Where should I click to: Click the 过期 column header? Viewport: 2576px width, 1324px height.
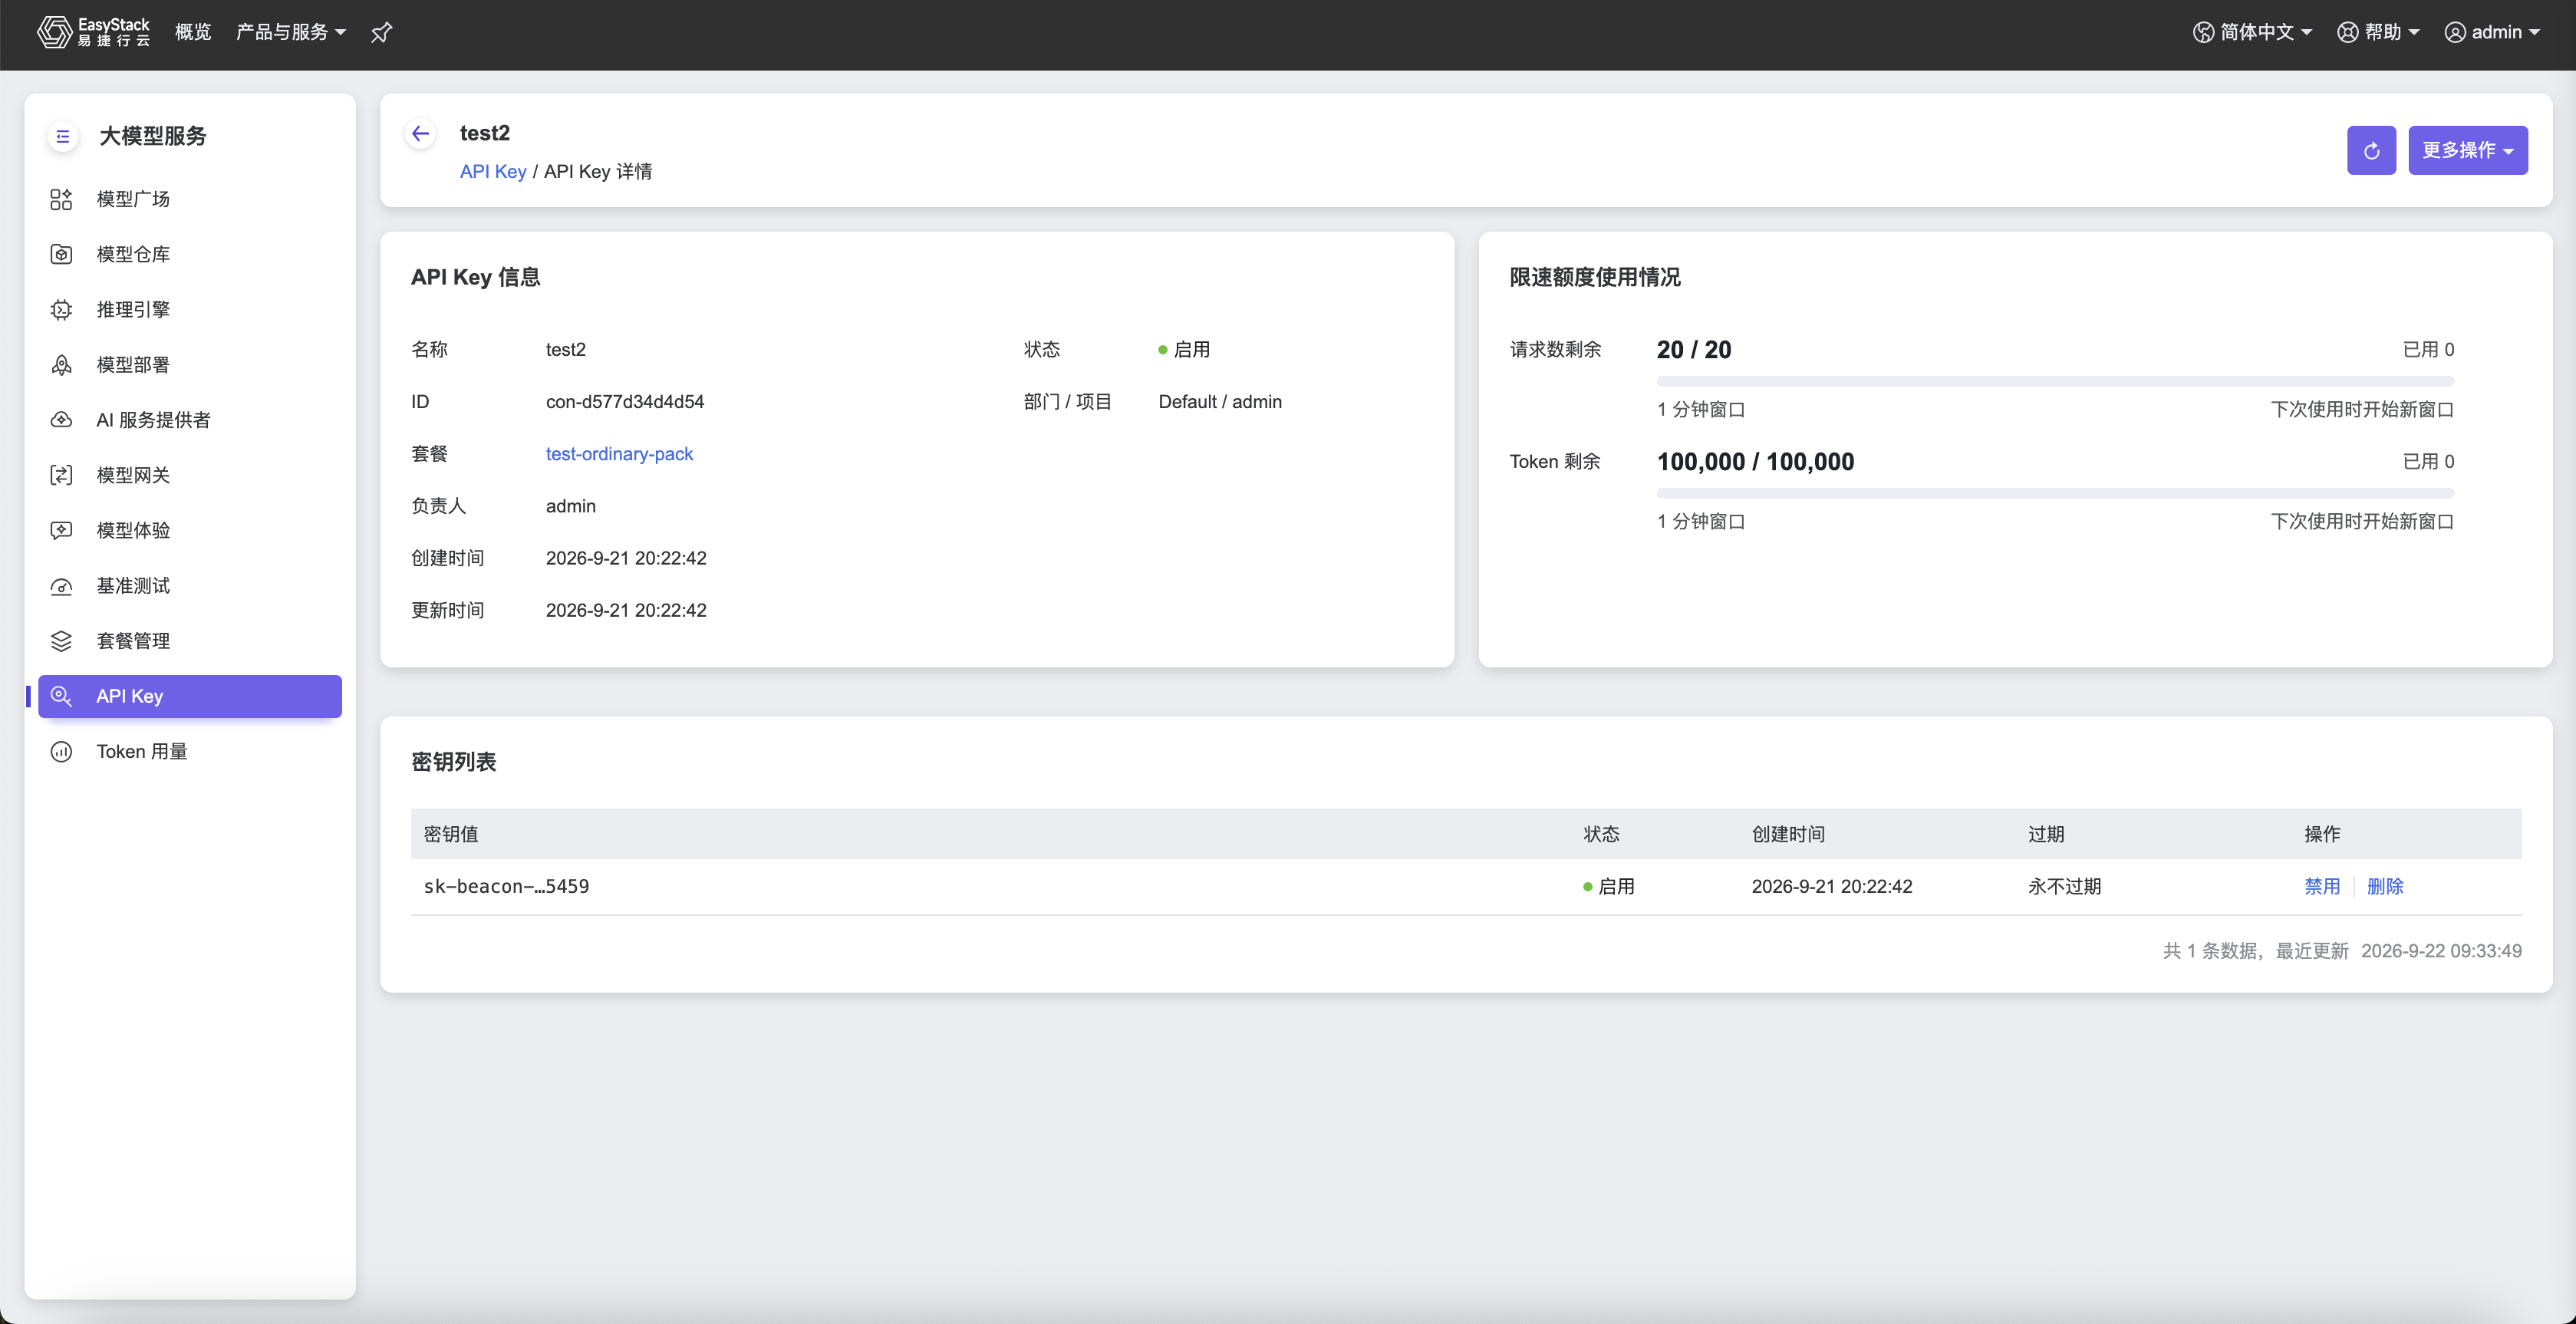coord(2046,834)
